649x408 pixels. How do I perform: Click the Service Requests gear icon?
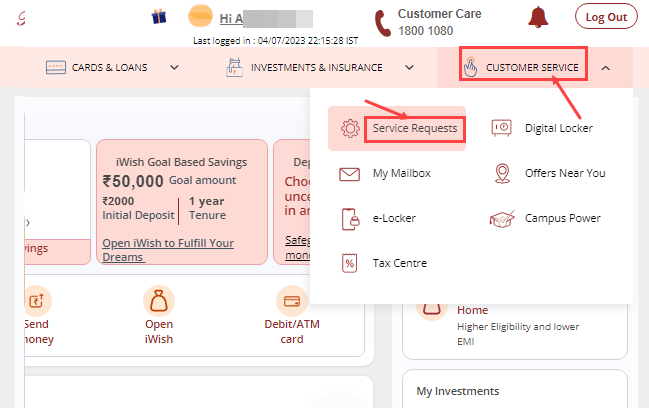tap(350, 128)
